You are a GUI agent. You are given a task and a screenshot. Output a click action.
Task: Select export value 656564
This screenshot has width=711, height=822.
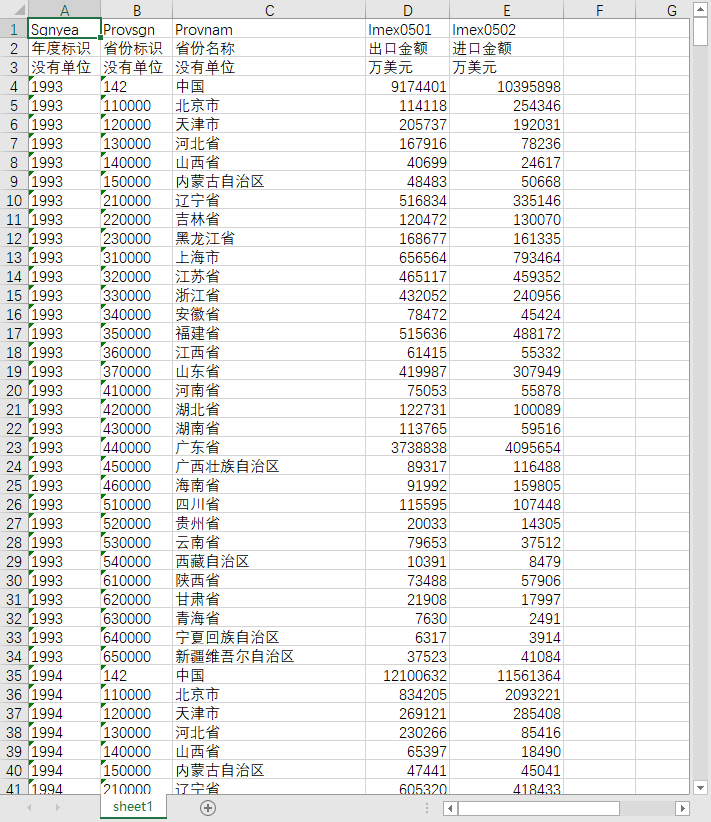coord(407,257)
